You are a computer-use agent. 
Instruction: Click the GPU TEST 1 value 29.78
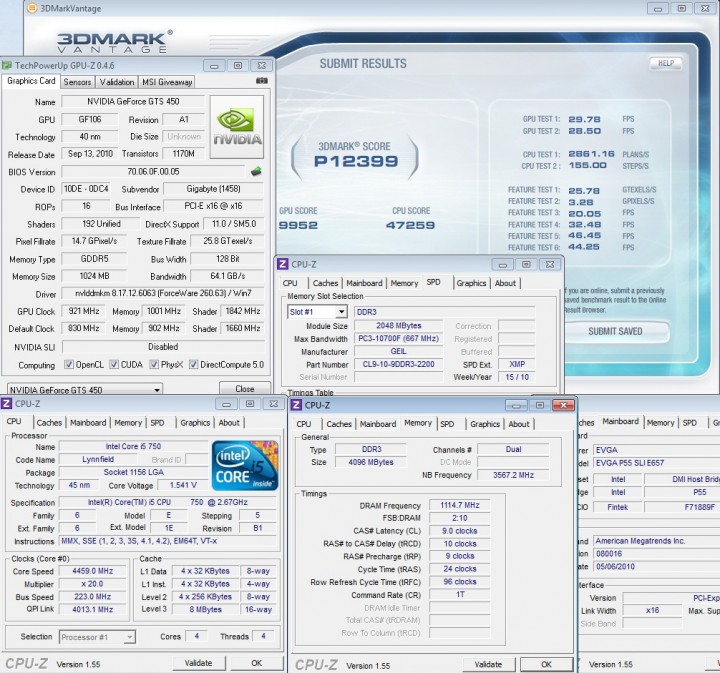(585, 119)
